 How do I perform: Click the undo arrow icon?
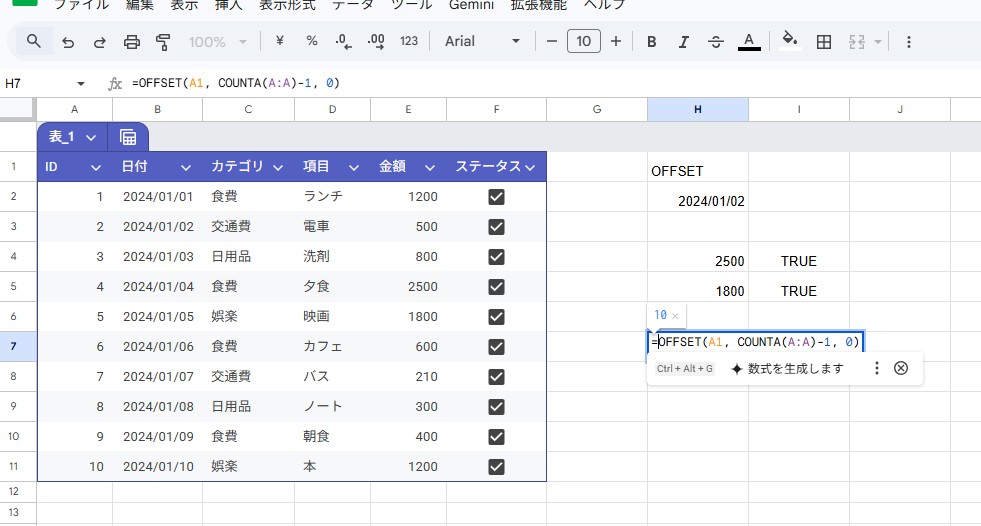[68, 42]
